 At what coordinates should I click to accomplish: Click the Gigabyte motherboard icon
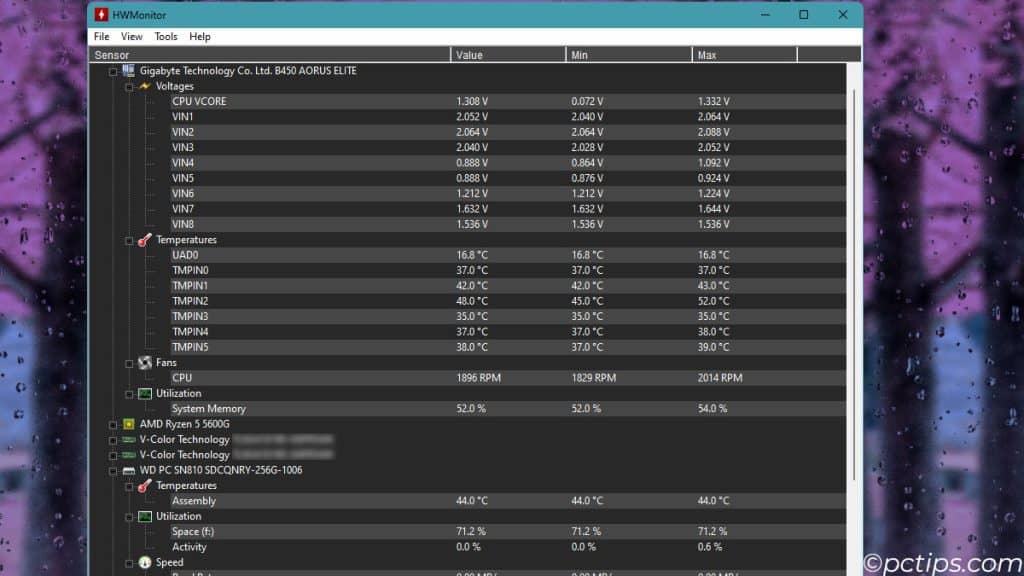[x=128, y=71]
